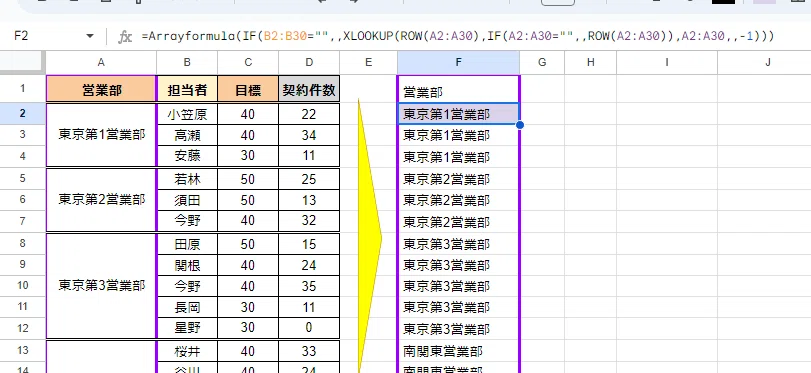Select the cell containing 田原

(187, 244)
